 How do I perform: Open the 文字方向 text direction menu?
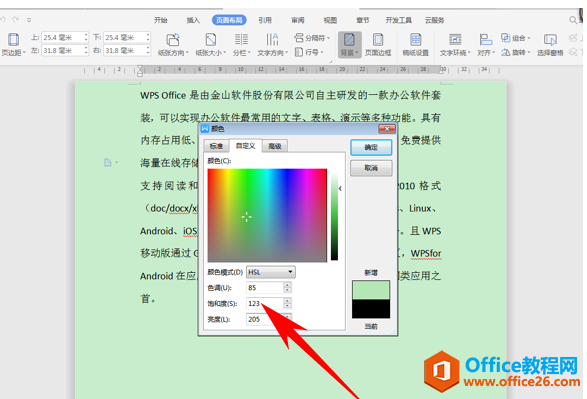point(272,44)
